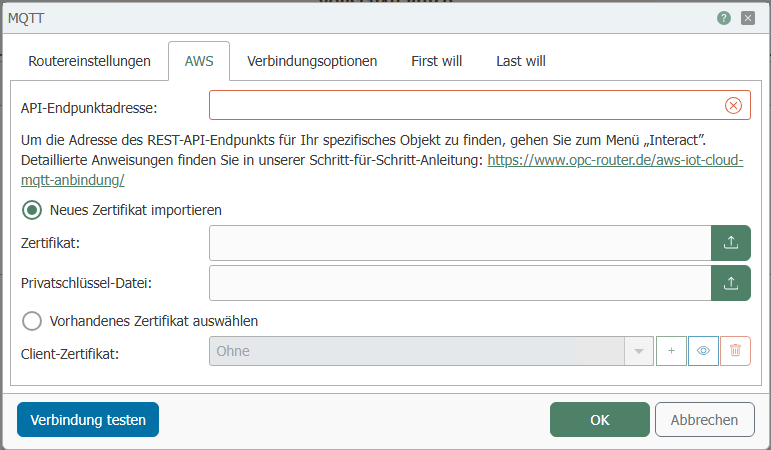View client certificate with eye icon
Image resolution: width=771 pixels, height=450 pixels.
coord(703,351)
